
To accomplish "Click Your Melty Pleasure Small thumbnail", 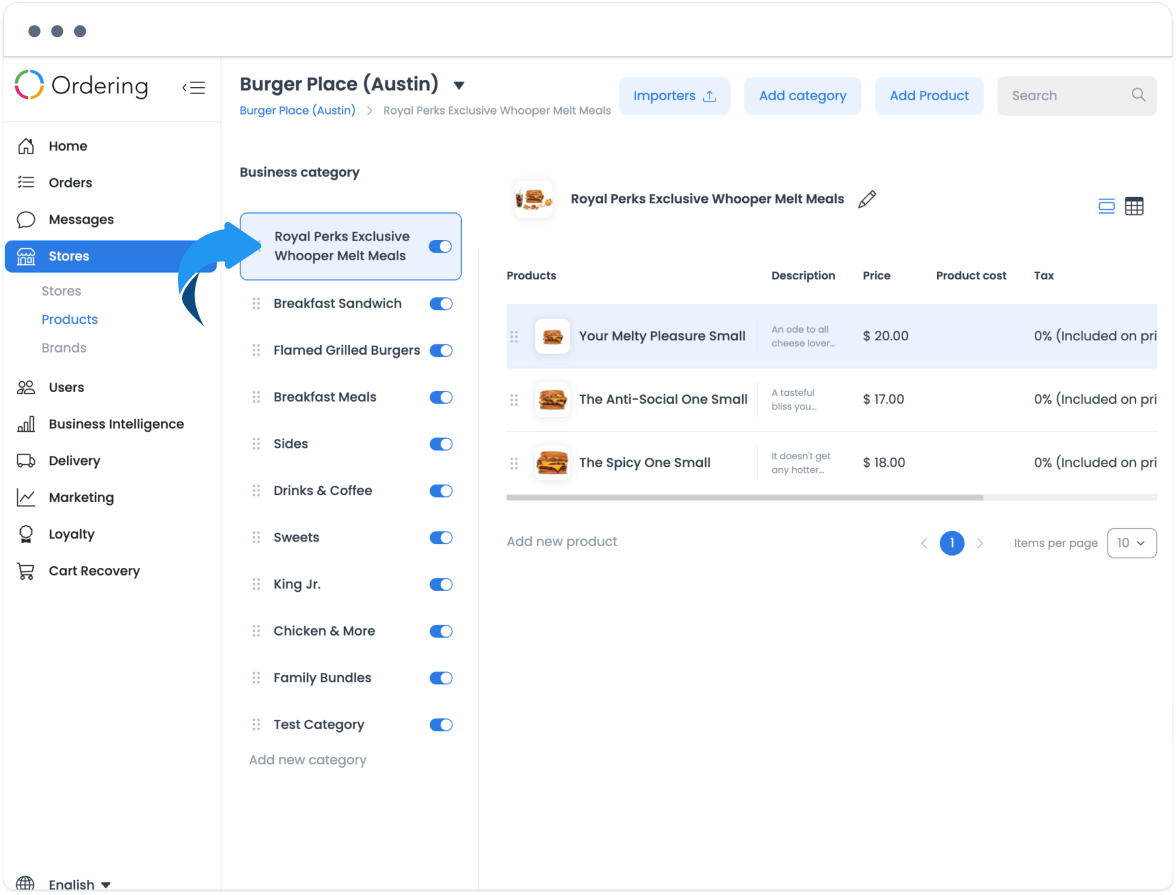I will tap(552, 336).
